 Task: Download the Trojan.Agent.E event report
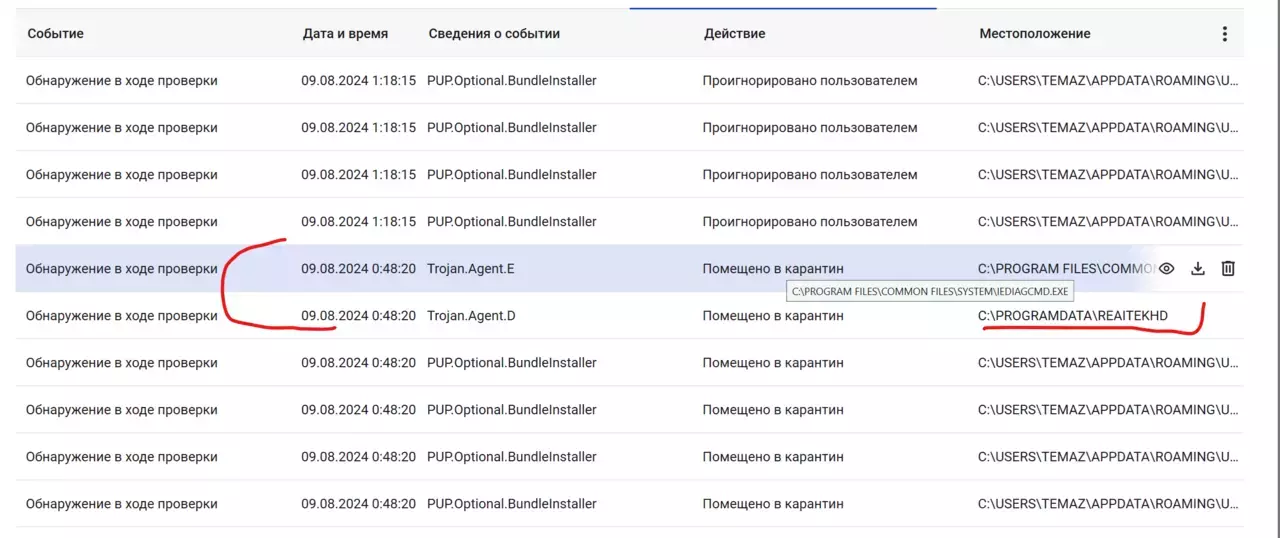(1198, 268)
